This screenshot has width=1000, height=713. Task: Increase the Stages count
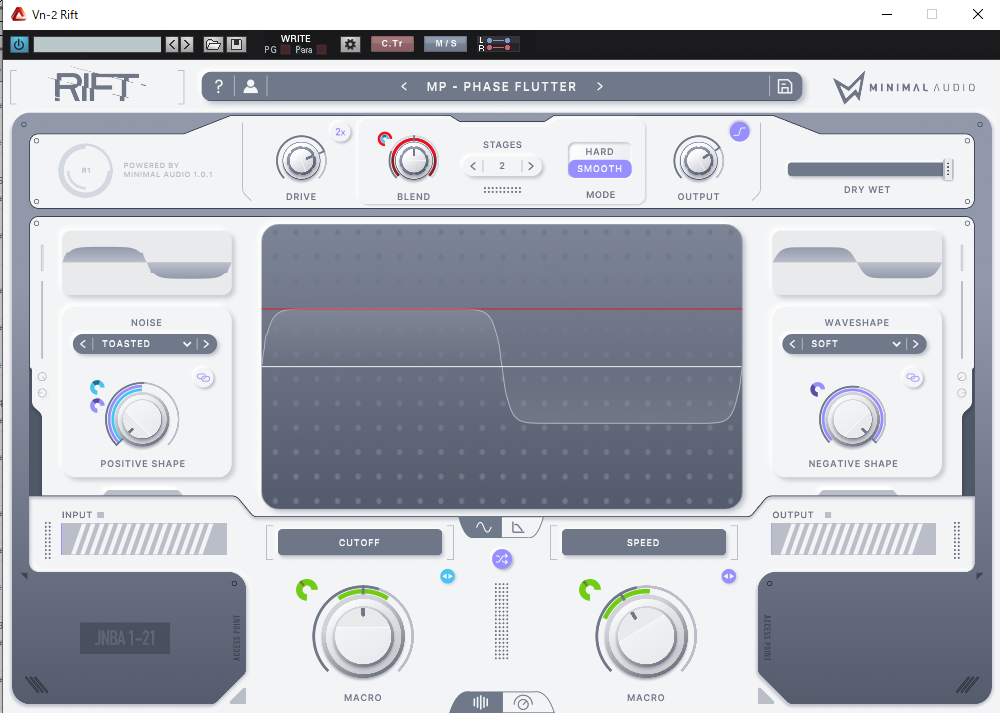(531, 166)
